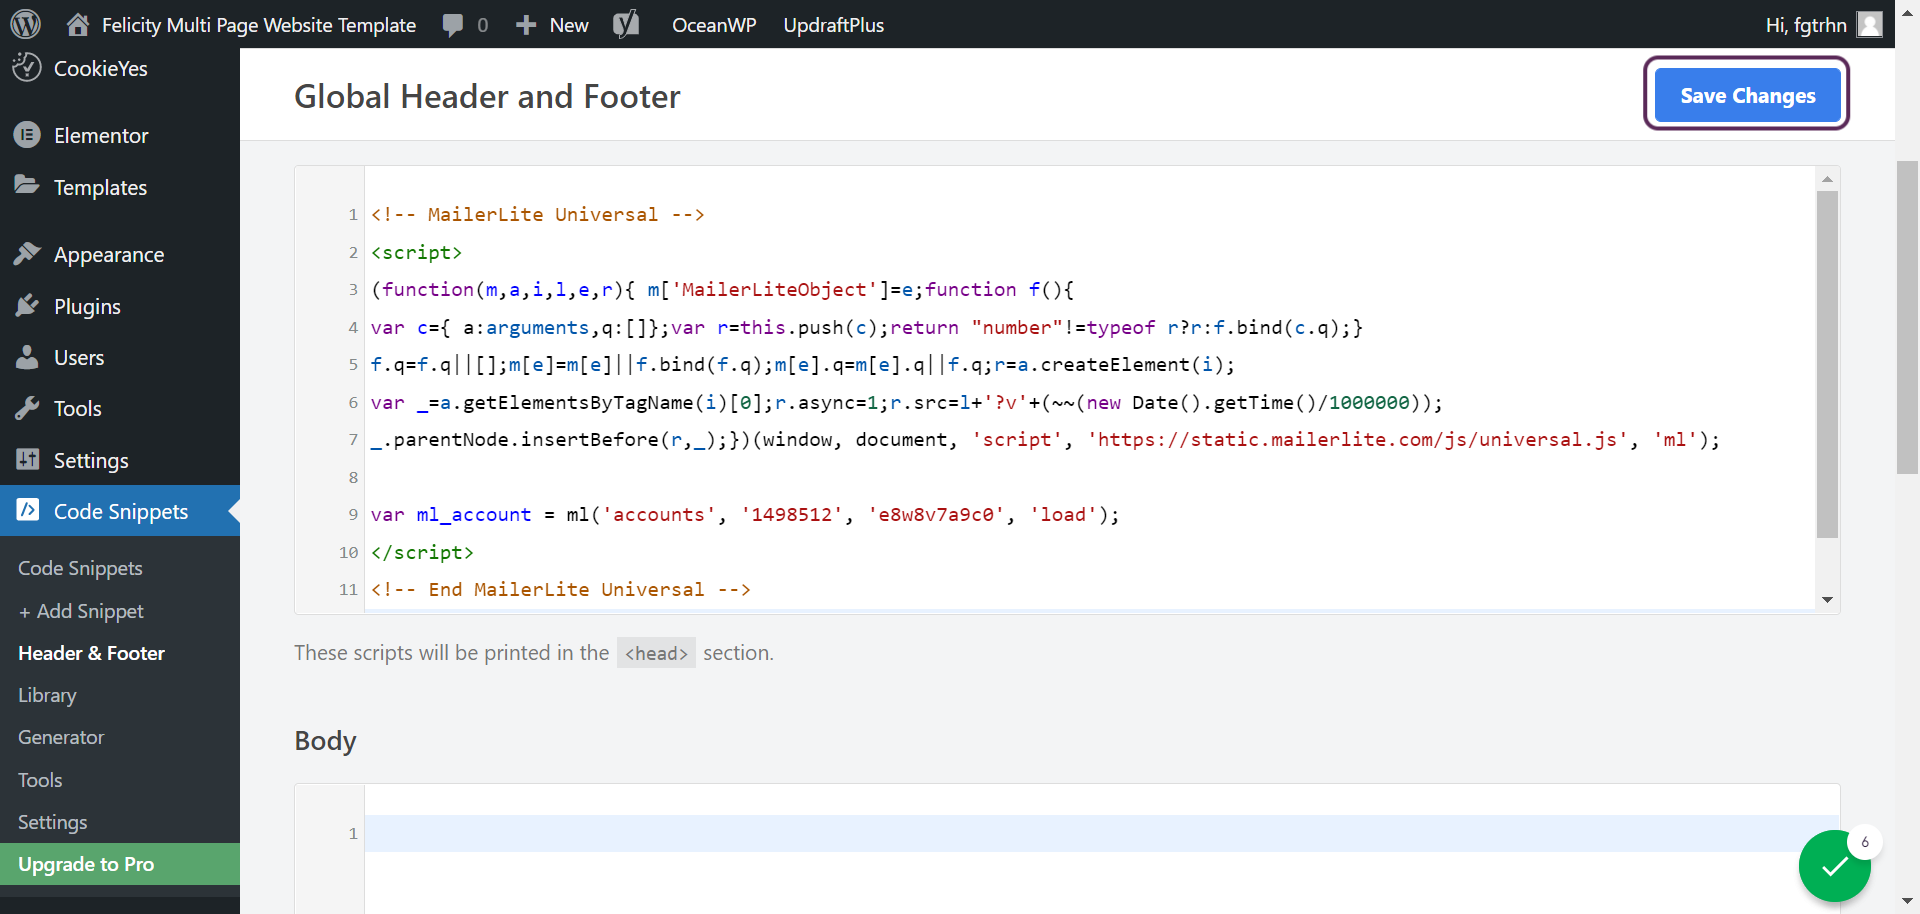This screenshot has height=914, width=1920.
Task: Open the UpdraftPlus admin bar menu
Action: pyautogui.click(x=834, y=25)
